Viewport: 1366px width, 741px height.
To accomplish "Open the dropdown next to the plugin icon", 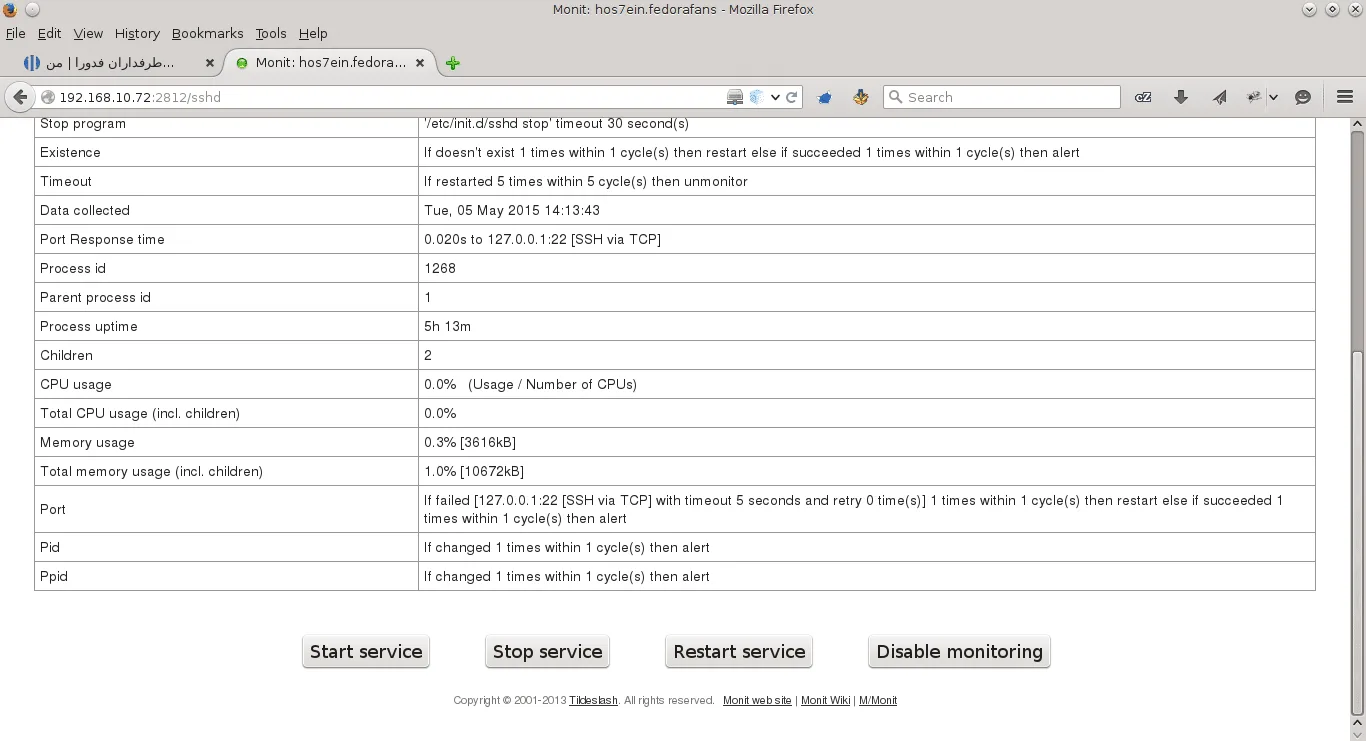I will tap(1273, 97).
